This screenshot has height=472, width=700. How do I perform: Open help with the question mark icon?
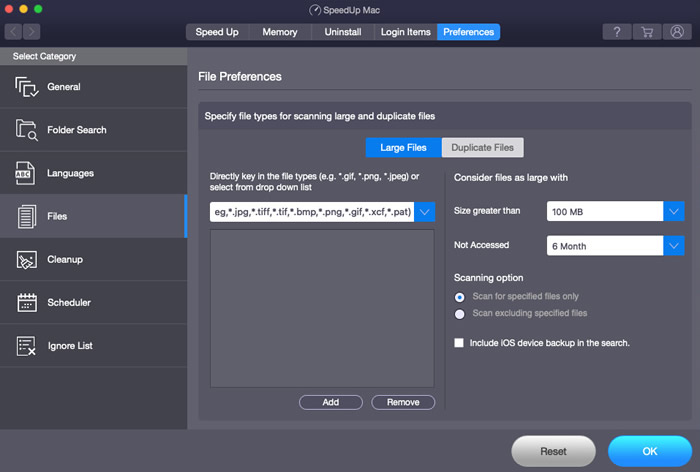[617, 32]
